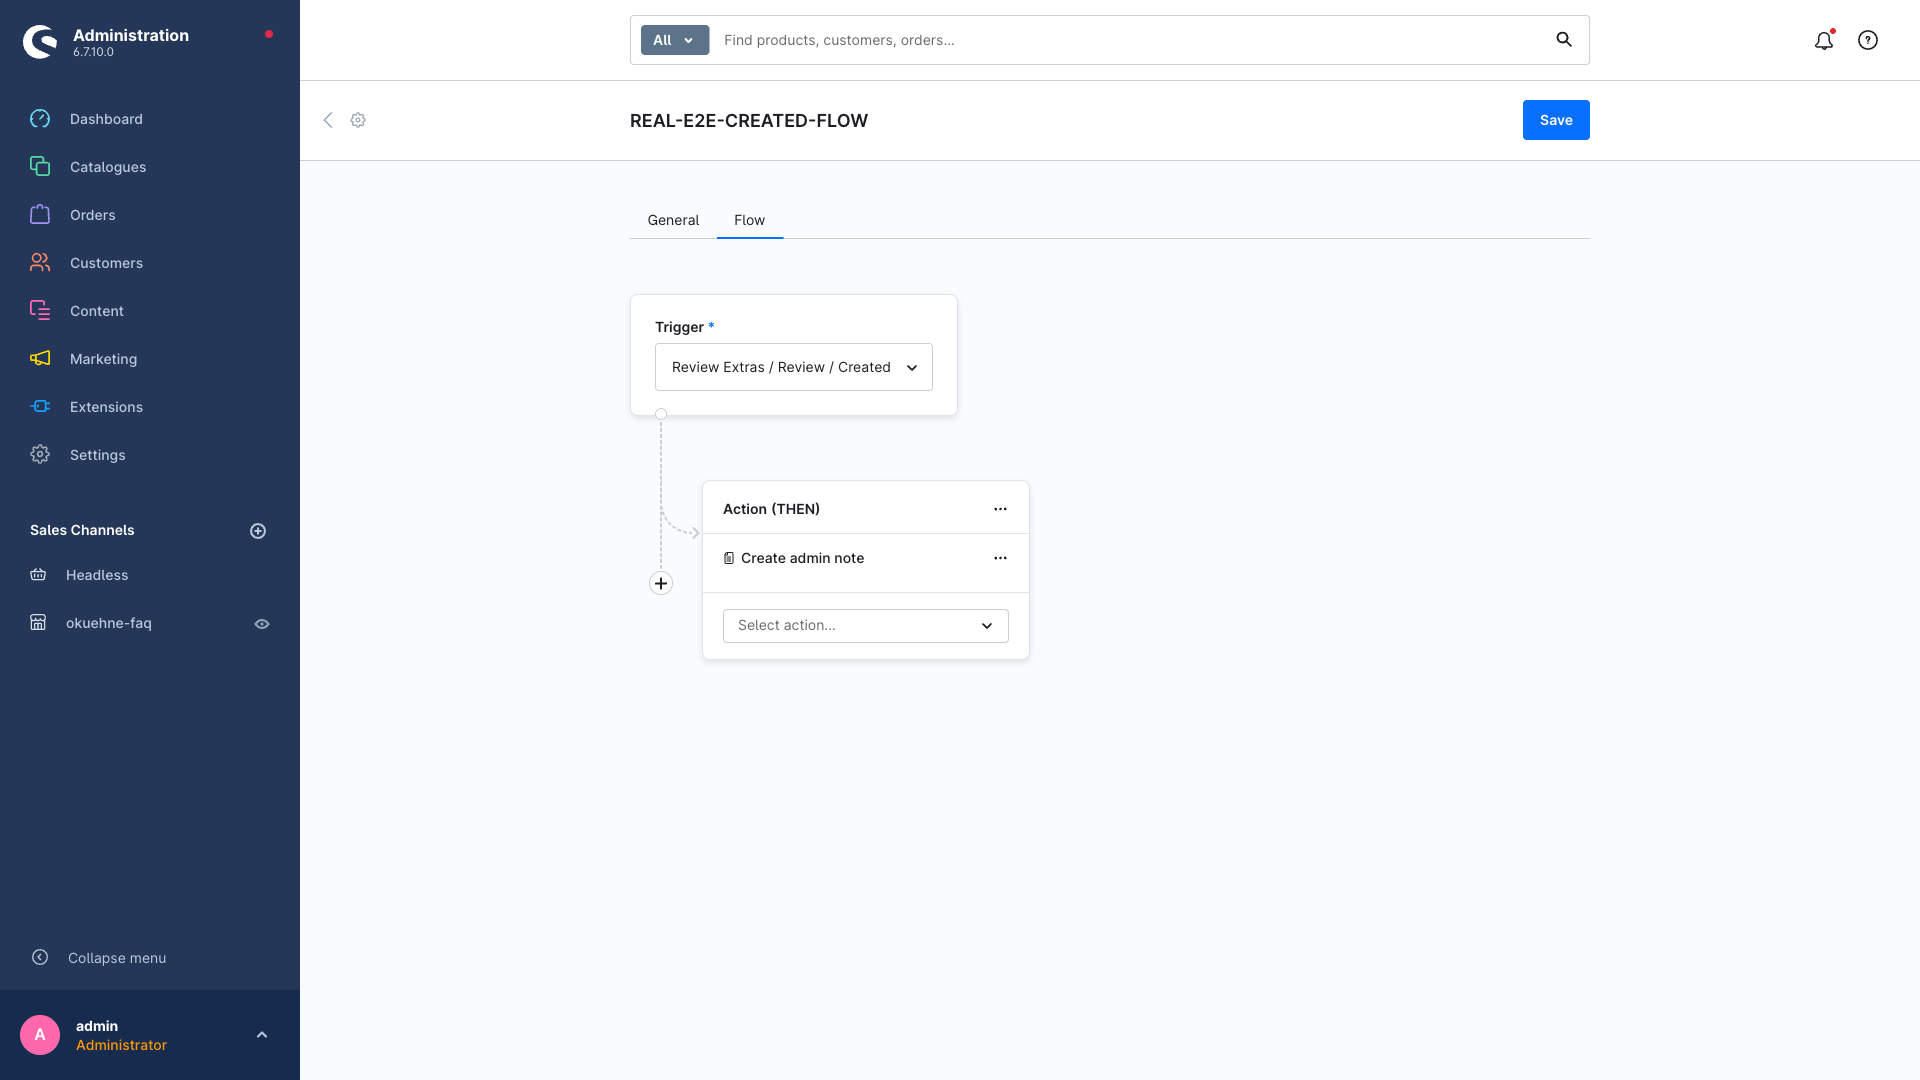The height and width of the screenshot is (1080, 1920).
Task: Click the okuehne-faq storefront icon
Action: click(38, 623)
